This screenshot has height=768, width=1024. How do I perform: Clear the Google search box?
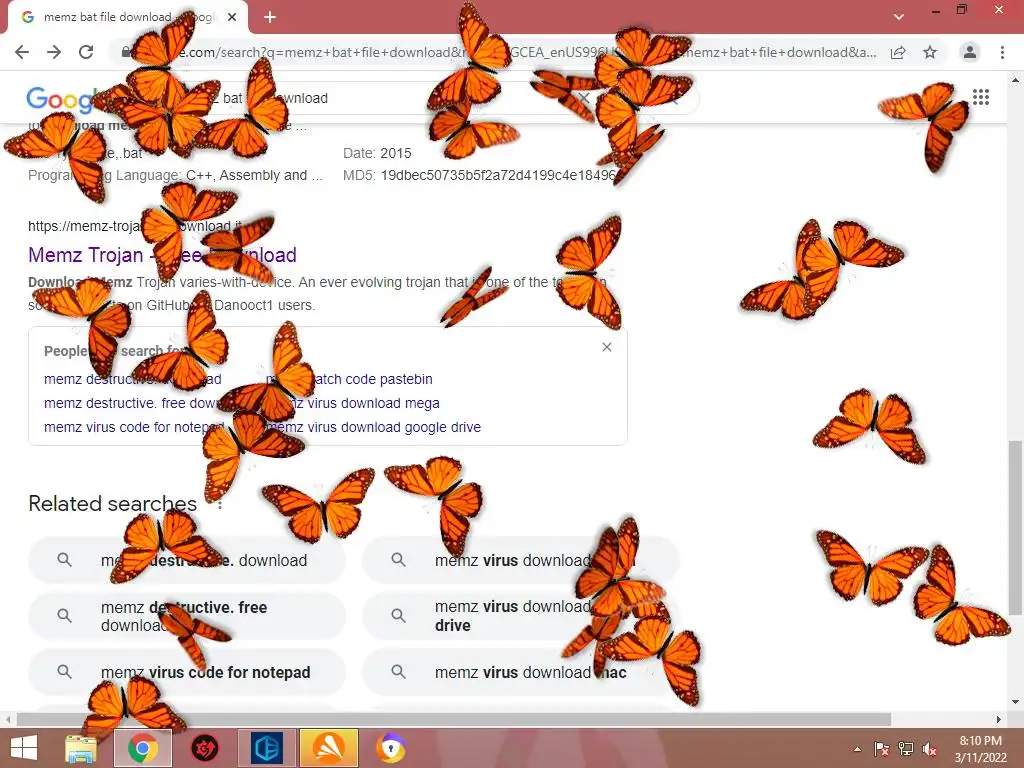[x=584, y=98]
